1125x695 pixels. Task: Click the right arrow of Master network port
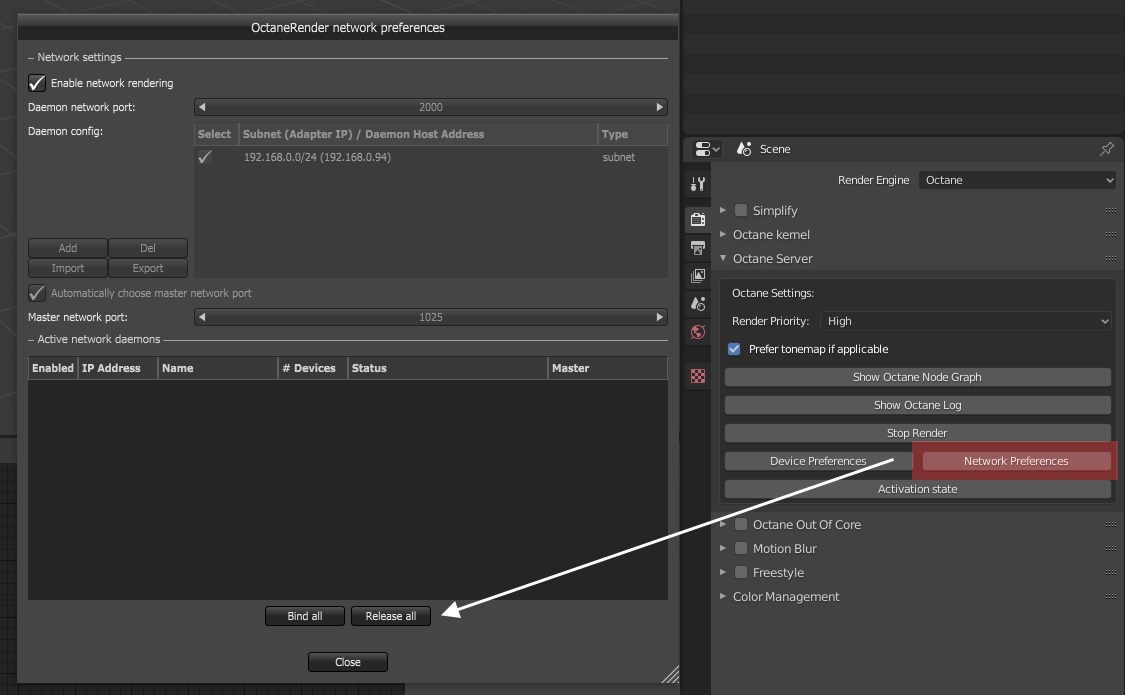[659, 317]
